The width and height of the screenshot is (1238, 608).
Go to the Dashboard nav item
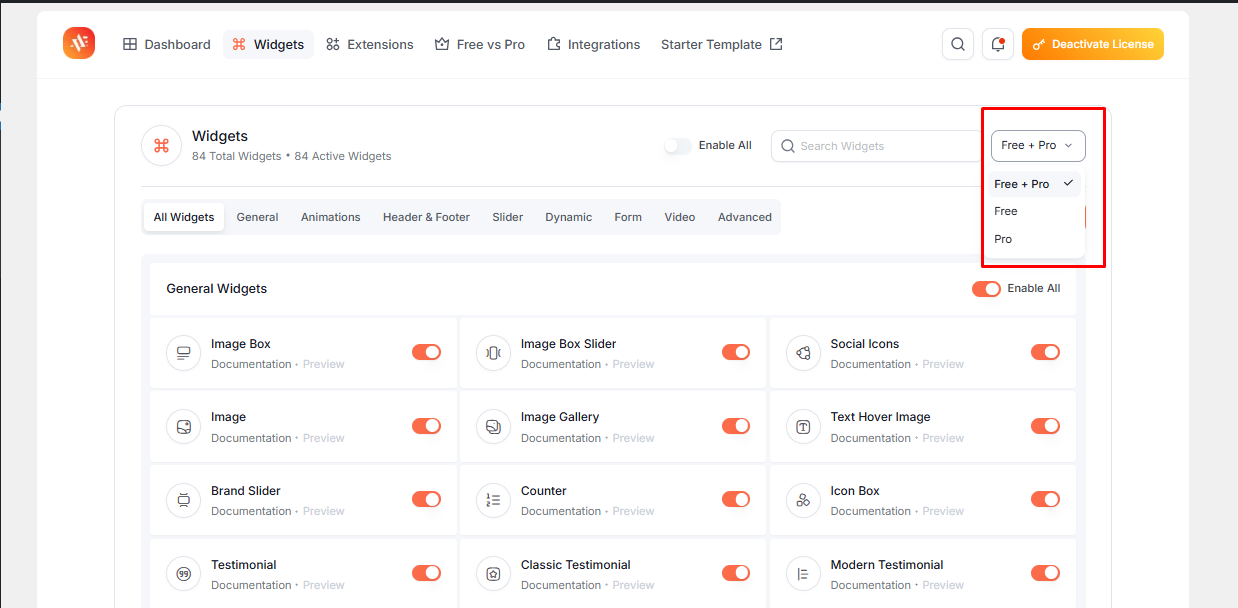pyautogui.click(x=166, y=44)
